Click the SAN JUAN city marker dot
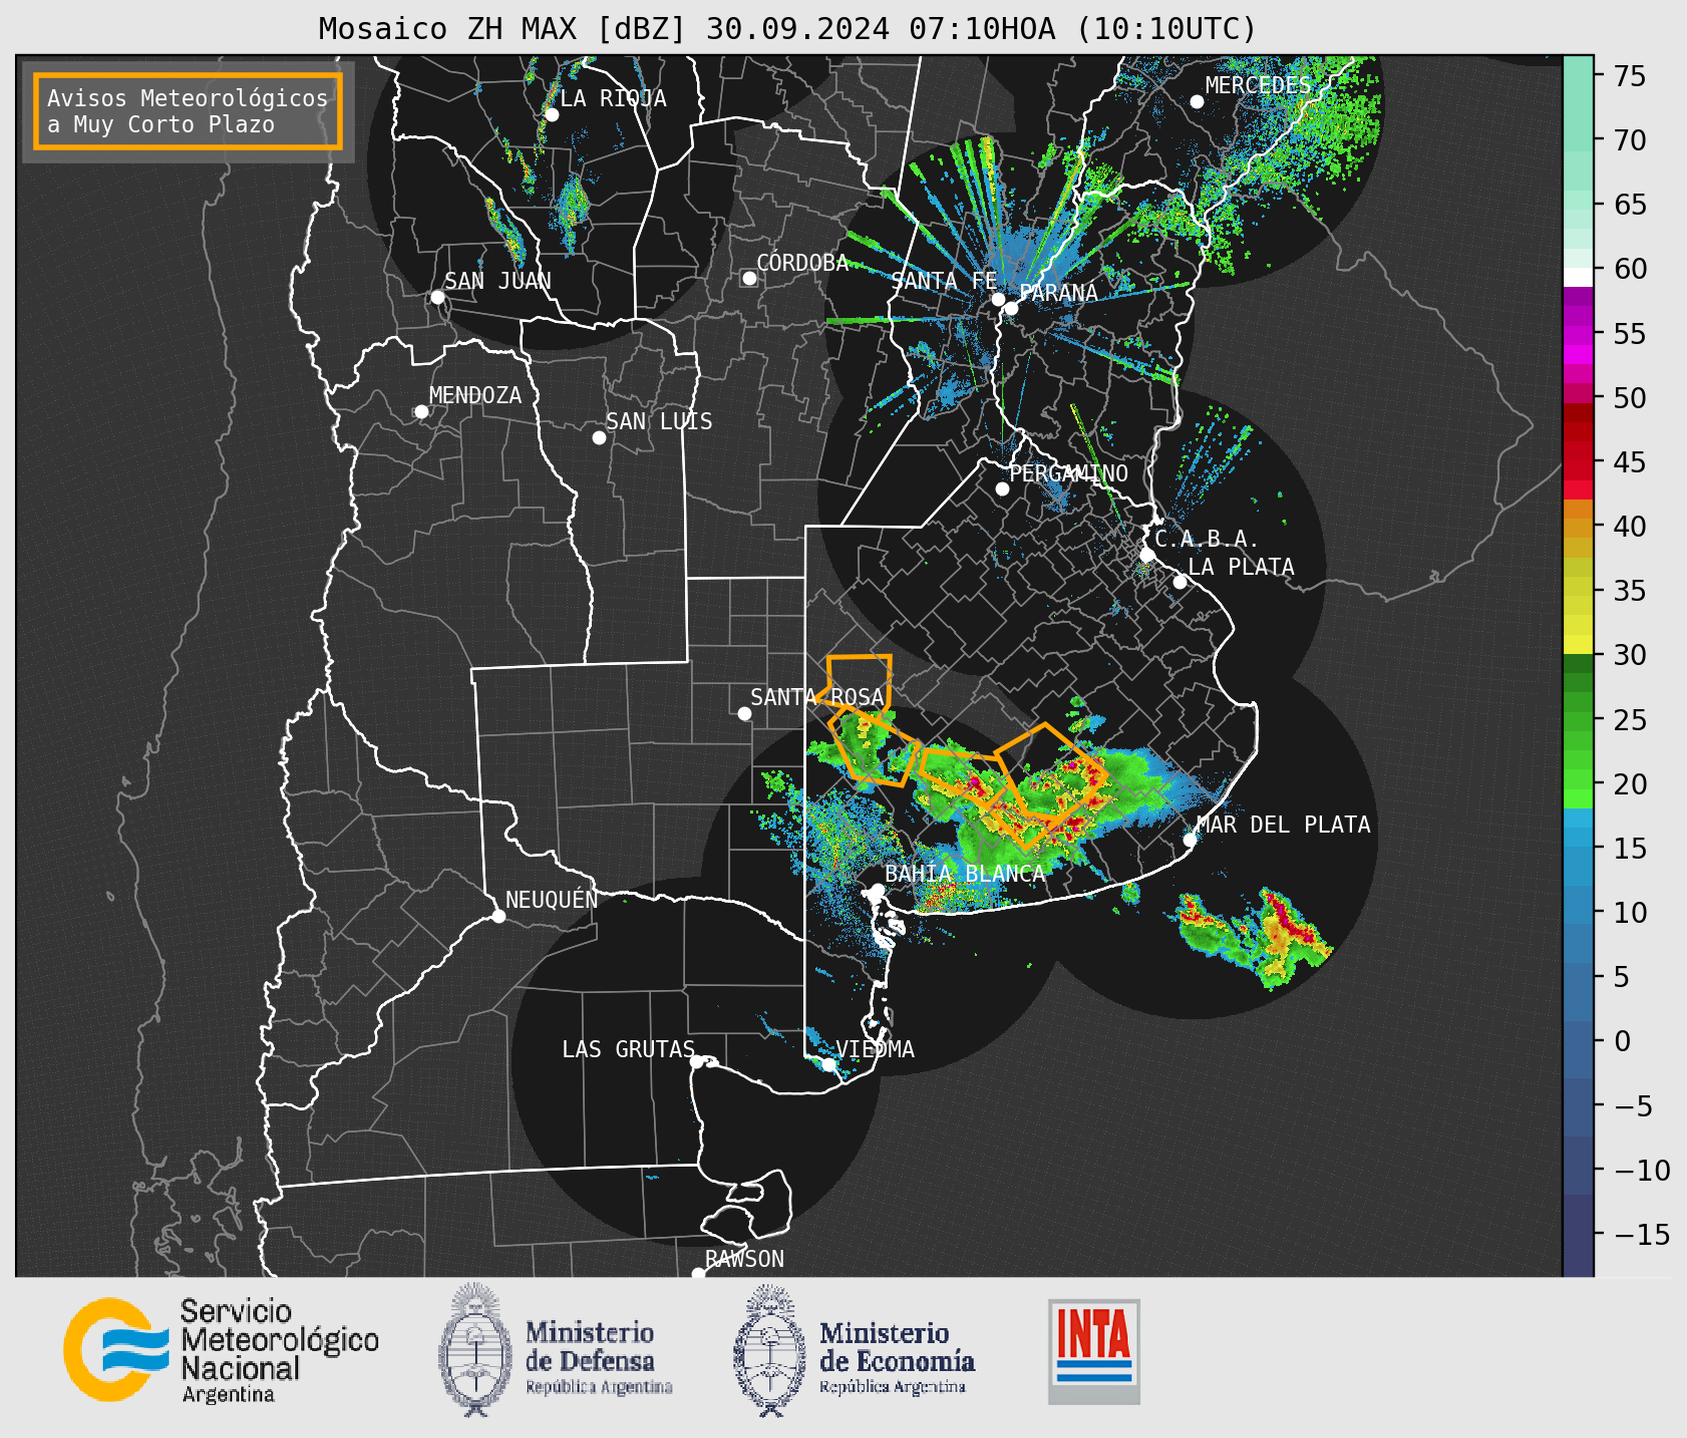Viewport: 1687px width, 1438px height. (x=437, y=297)
